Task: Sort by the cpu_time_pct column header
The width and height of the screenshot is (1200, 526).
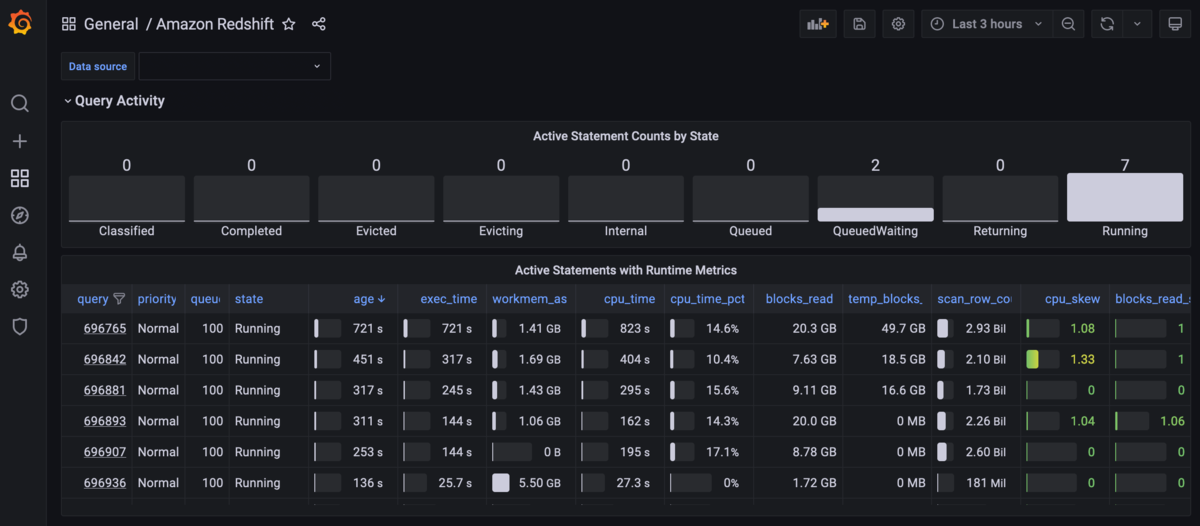Action: click(x=708, y=299)
